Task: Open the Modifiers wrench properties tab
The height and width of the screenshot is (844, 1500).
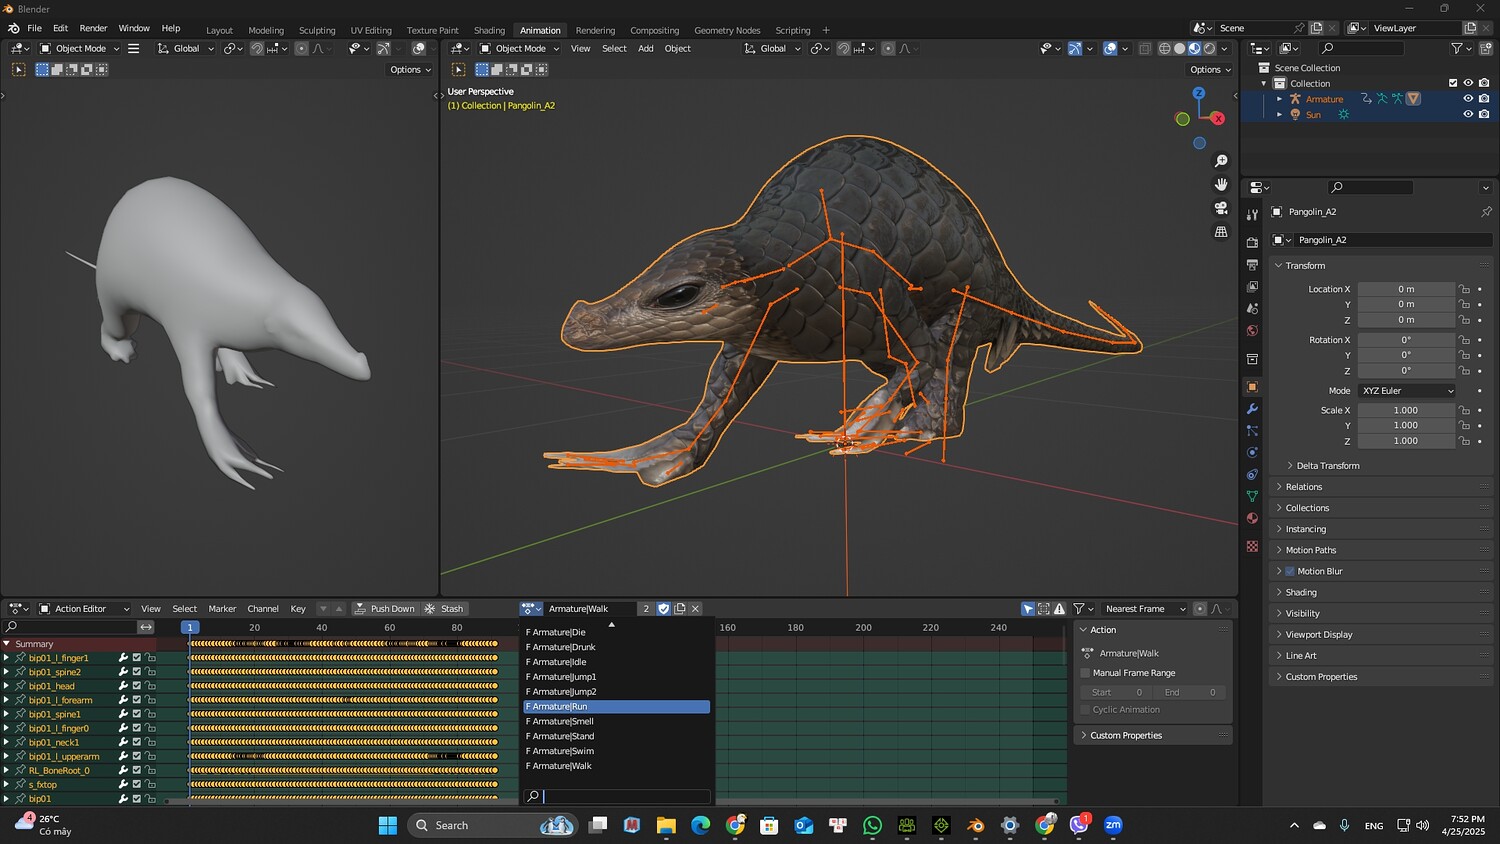Action: (x=1252, y=409)
